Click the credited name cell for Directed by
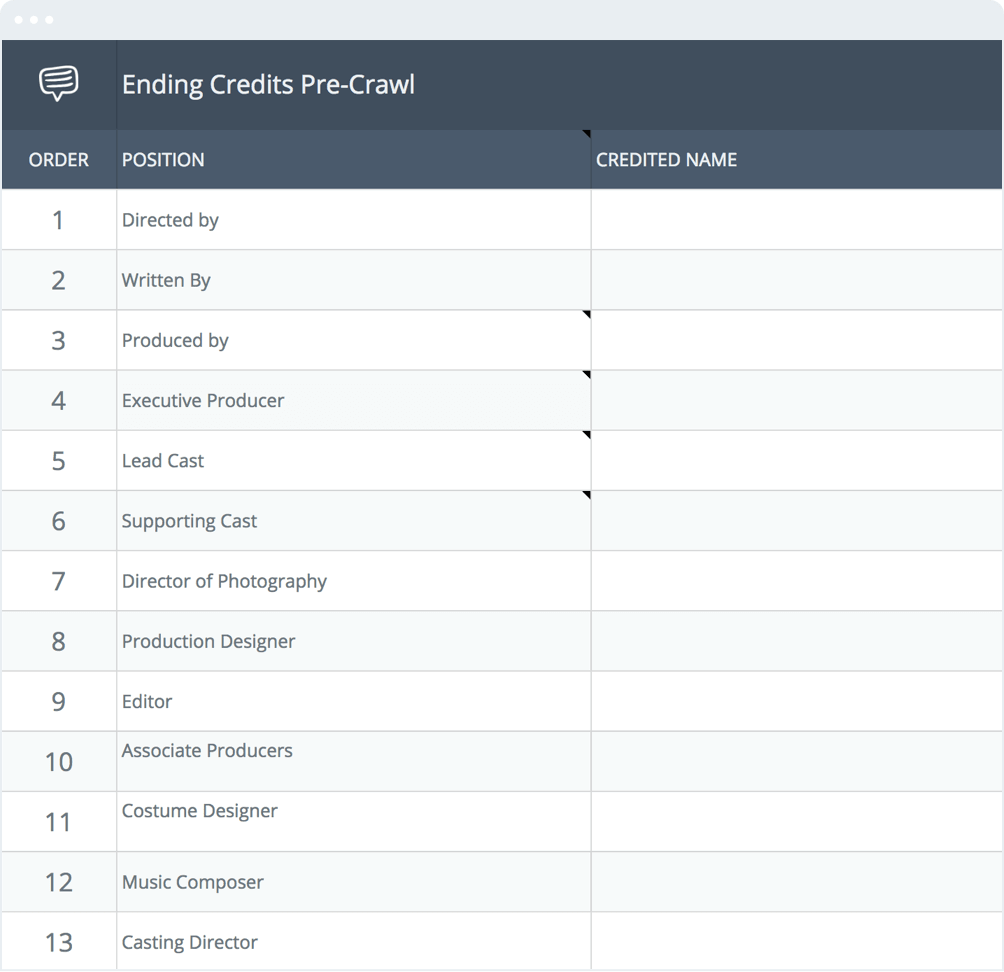 tap(796, 220)
